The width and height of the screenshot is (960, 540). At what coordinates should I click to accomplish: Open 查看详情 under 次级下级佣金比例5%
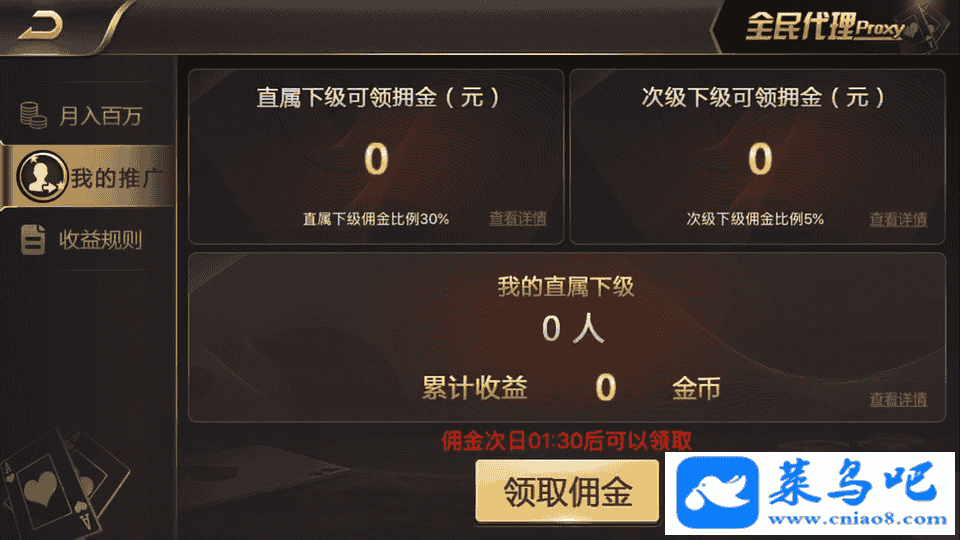click(898, 219)
